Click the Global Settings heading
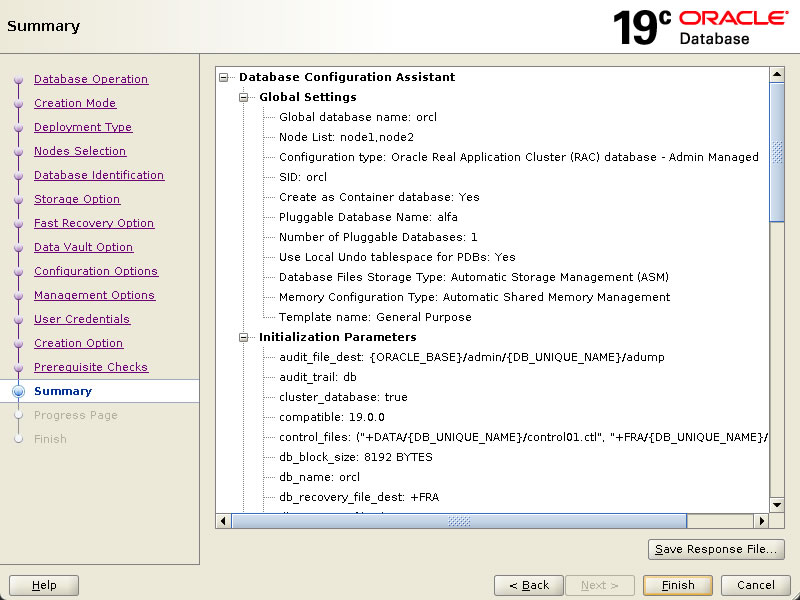 click(x=308, y=97)
